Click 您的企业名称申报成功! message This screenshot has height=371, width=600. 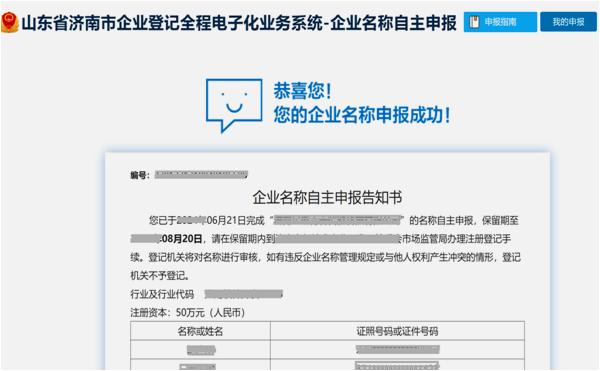click(362, 115)
